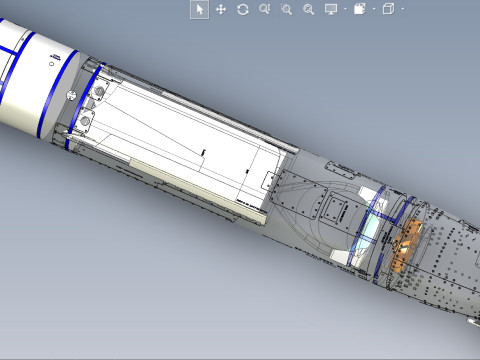Select the orange component in the model

tap(406, 245)
